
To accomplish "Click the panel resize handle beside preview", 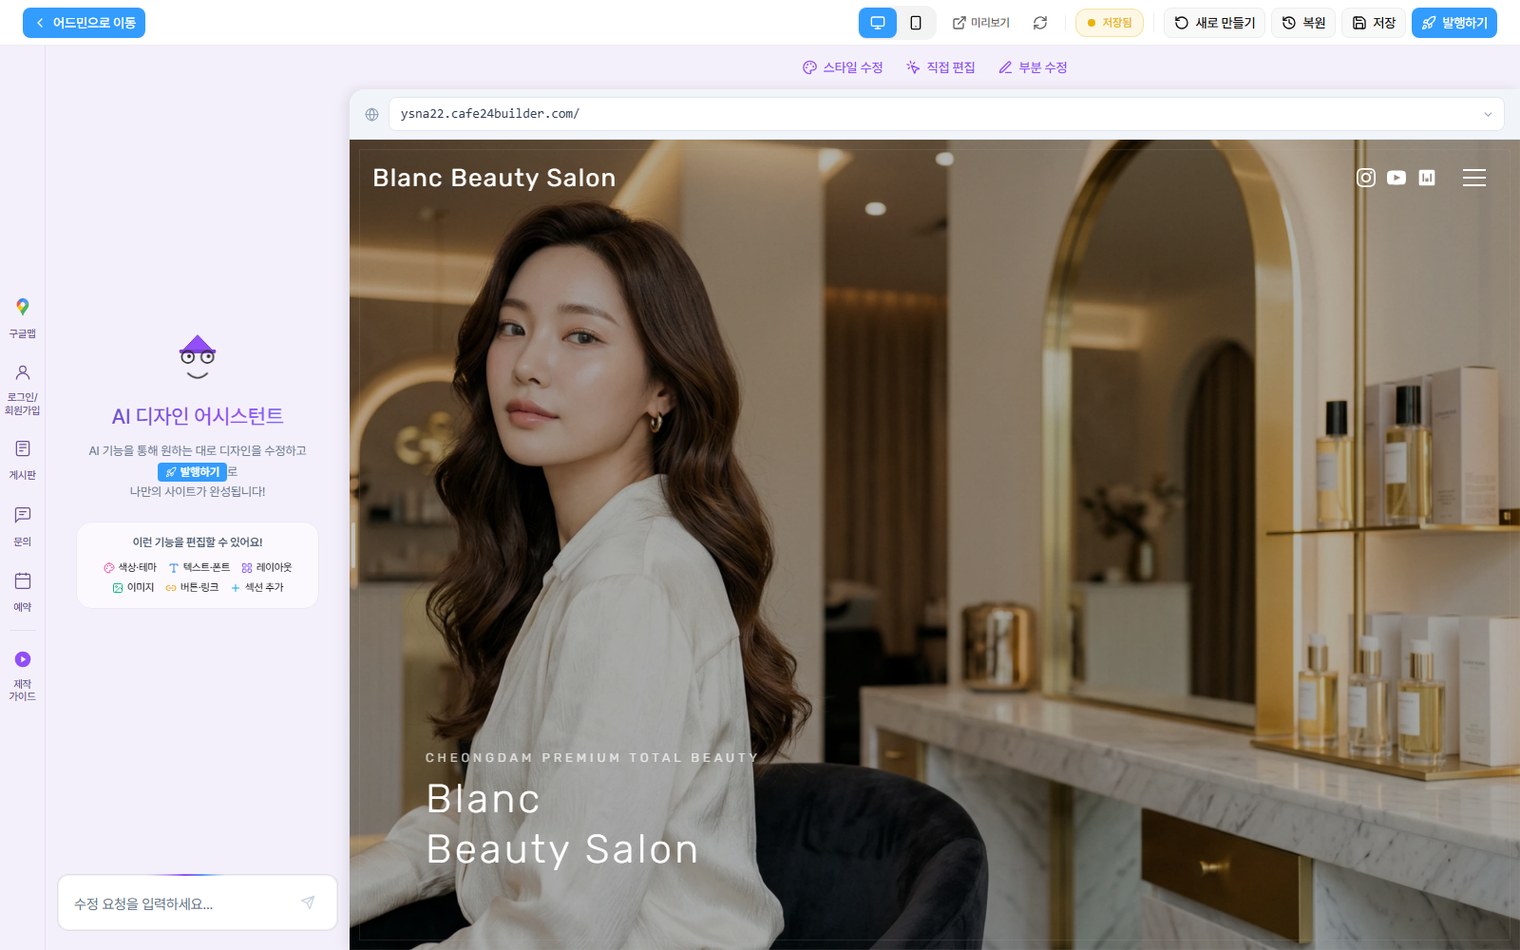I will [x=353, y=543].
